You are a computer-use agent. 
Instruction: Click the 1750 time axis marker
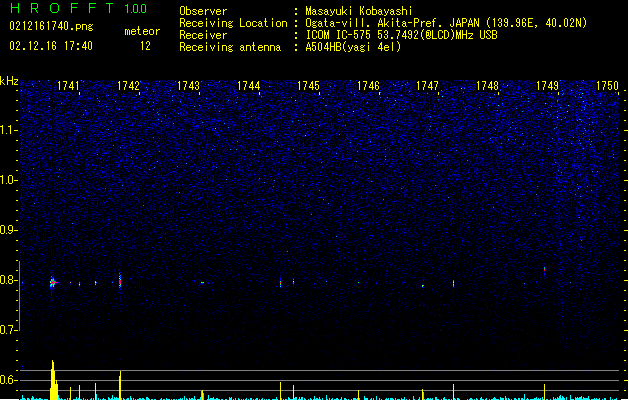click(607, 86)
